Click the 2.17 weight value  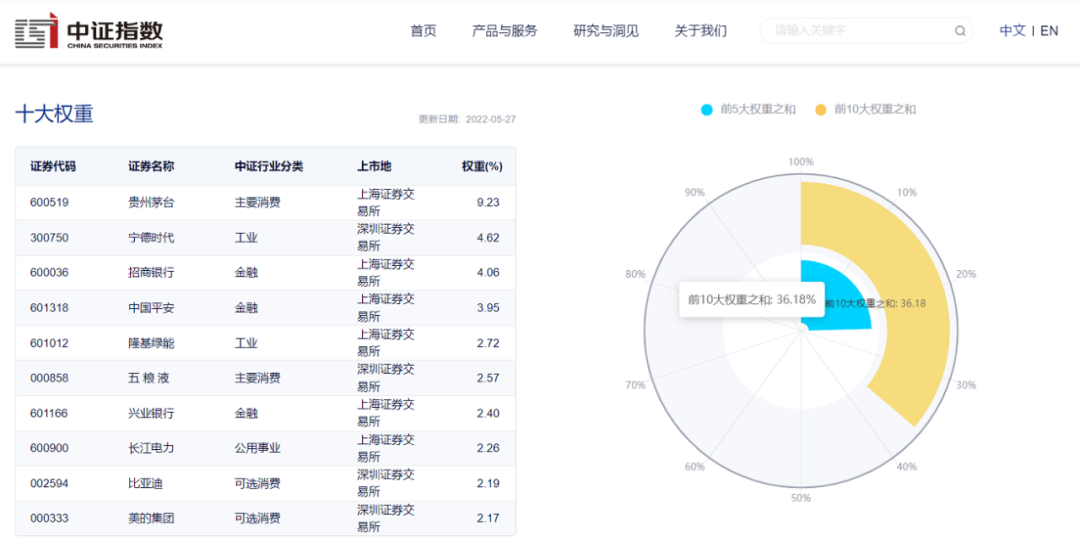(488, 519)
